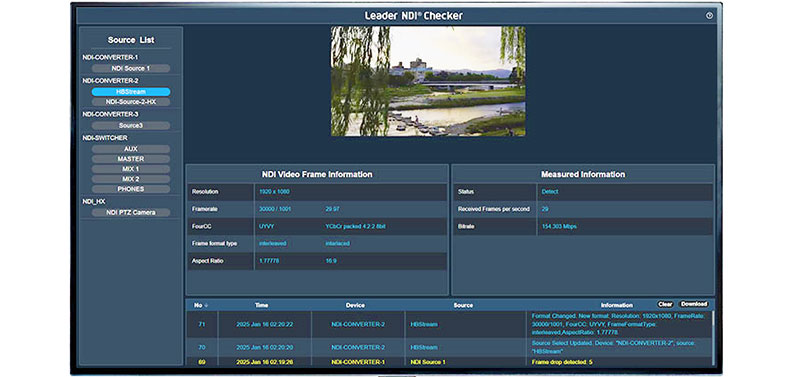Clear the event log

665,304
